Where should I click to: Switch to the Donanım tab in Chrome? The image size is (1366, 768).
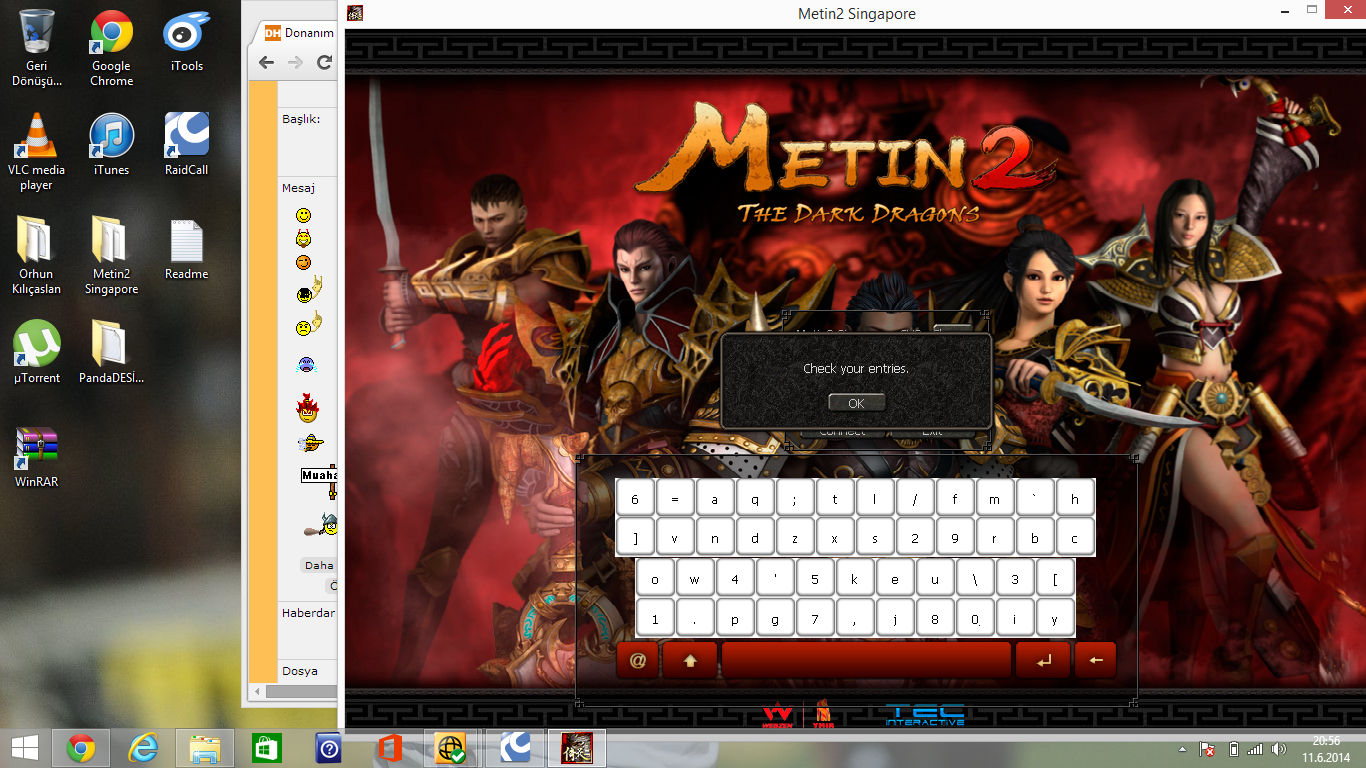click(x=298, y=33)
